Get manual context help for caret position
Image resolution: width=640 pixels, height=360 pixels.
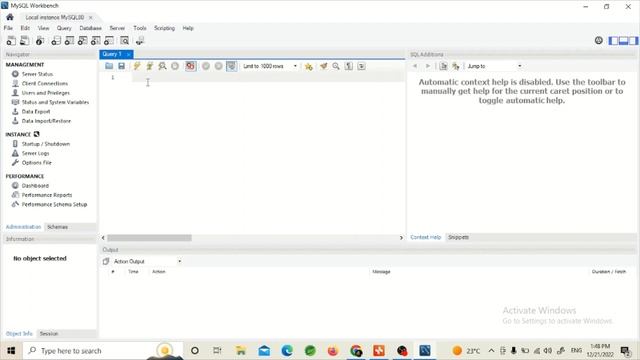pyautogui.click(x=443, y=66)
